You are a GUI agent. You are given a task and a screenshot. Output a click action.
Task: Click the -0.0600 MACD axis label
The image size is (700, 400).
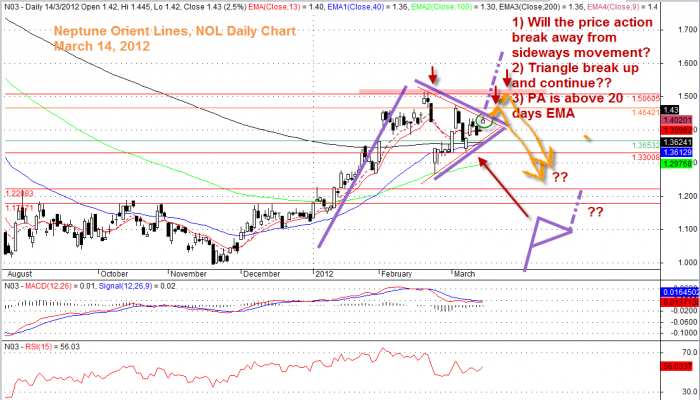pos(685,322)
